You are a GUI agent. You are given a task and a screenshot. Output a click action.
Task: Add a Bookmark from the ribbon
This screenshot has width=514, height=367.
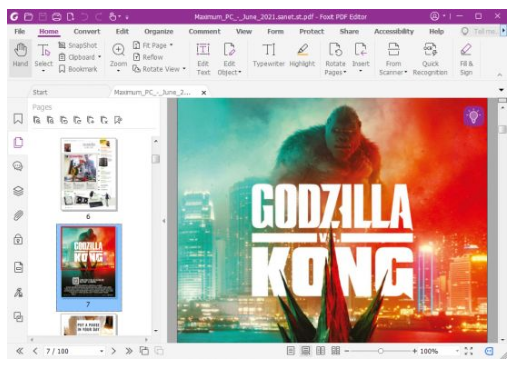tap(78, 69)
